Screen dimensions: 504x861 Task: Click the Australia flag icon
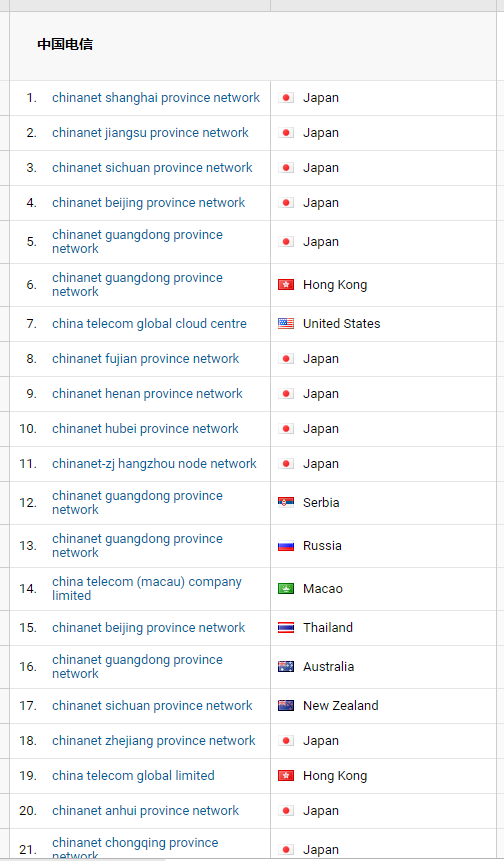(286, 666)
